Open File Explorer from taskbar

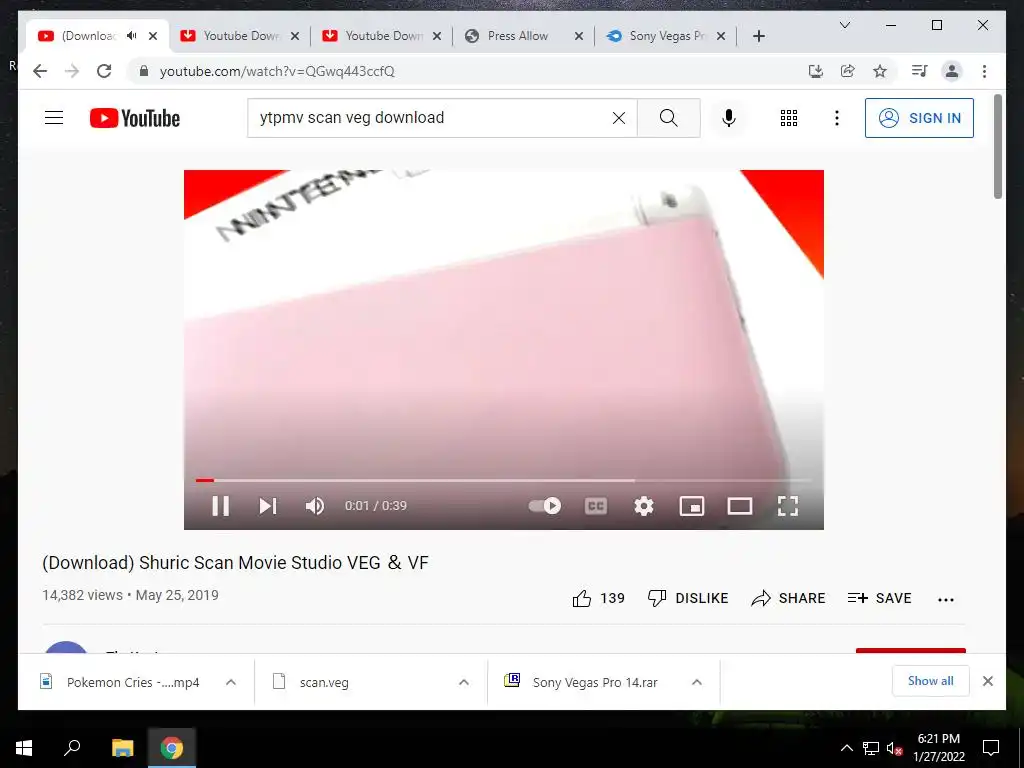(x=122, y=748)
